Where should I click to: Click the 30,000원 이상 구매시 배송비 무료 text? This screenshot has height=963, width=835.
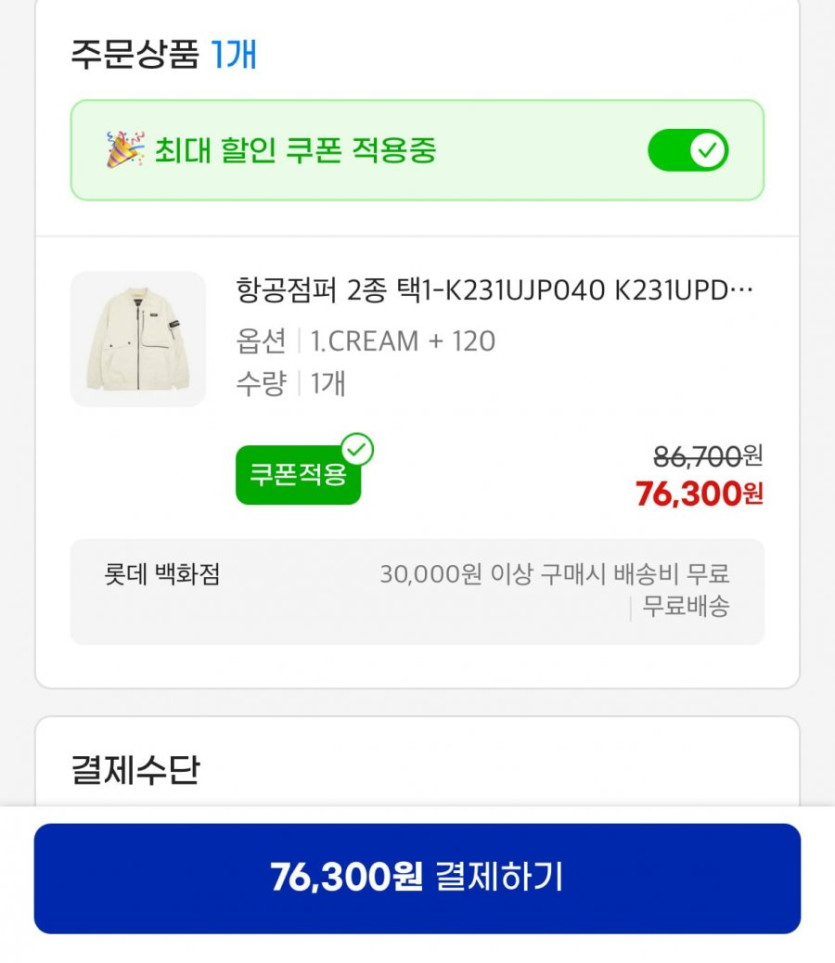click(554, 574)
